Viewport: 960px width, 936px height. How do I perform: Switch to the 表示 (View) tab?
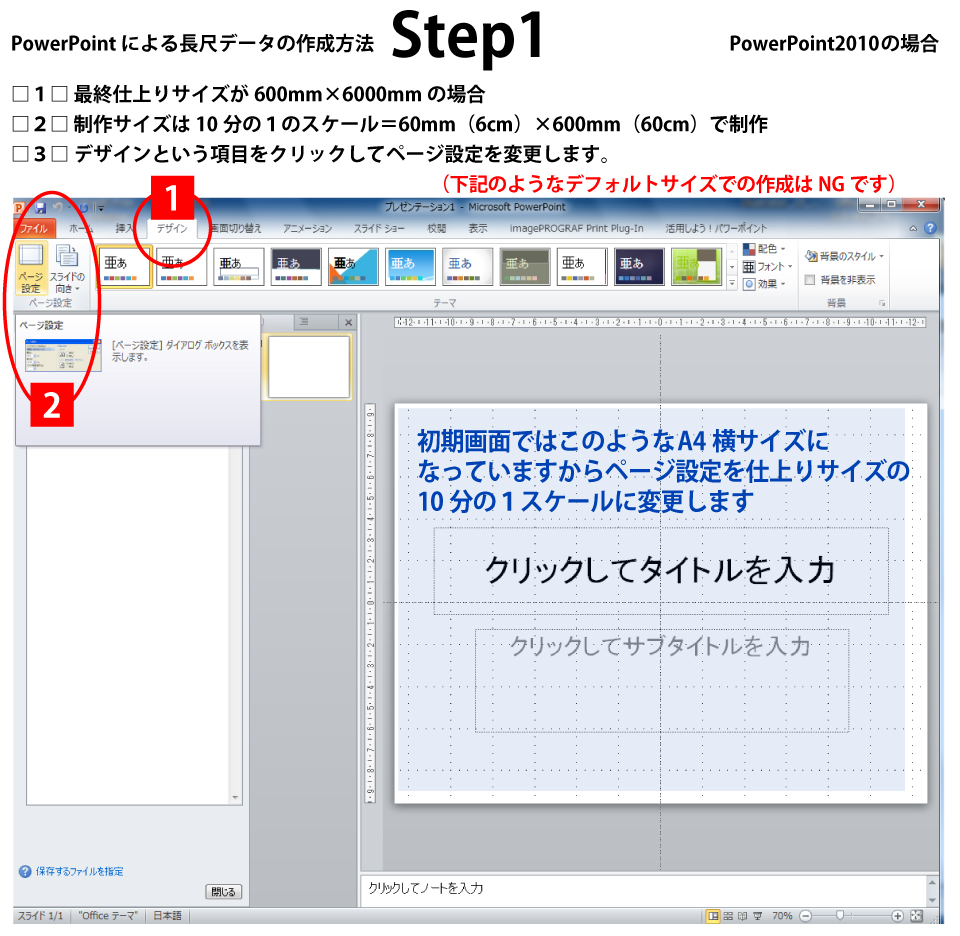pyautogui.click(x=478, y=228)
